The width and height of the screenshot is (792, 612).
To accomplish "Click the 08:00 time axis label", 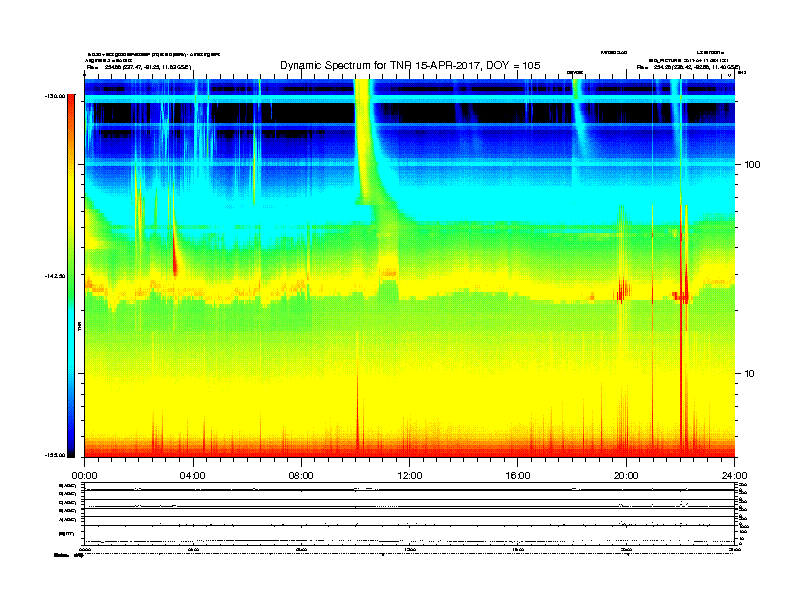I will [301, 476].
